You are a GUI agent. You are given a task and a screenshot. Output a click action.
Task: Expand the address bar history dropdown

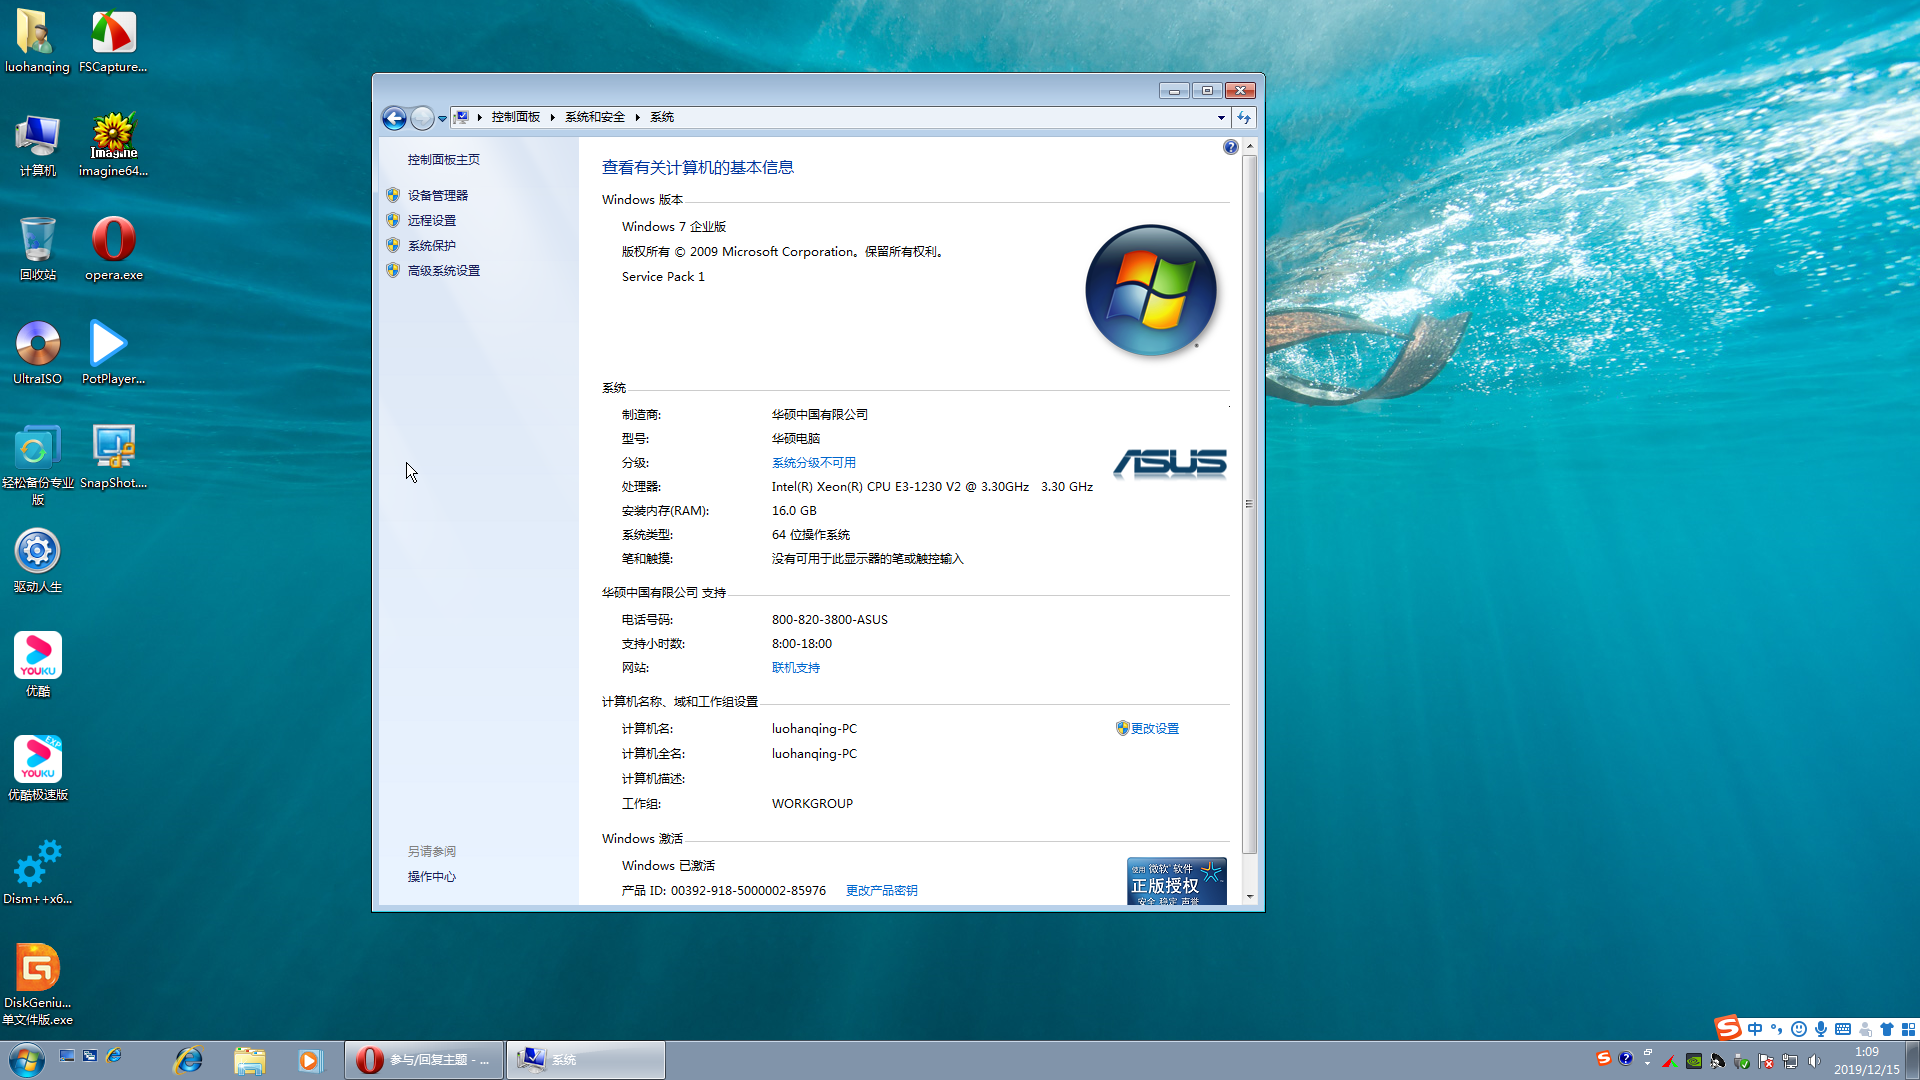coord(1221,118)
